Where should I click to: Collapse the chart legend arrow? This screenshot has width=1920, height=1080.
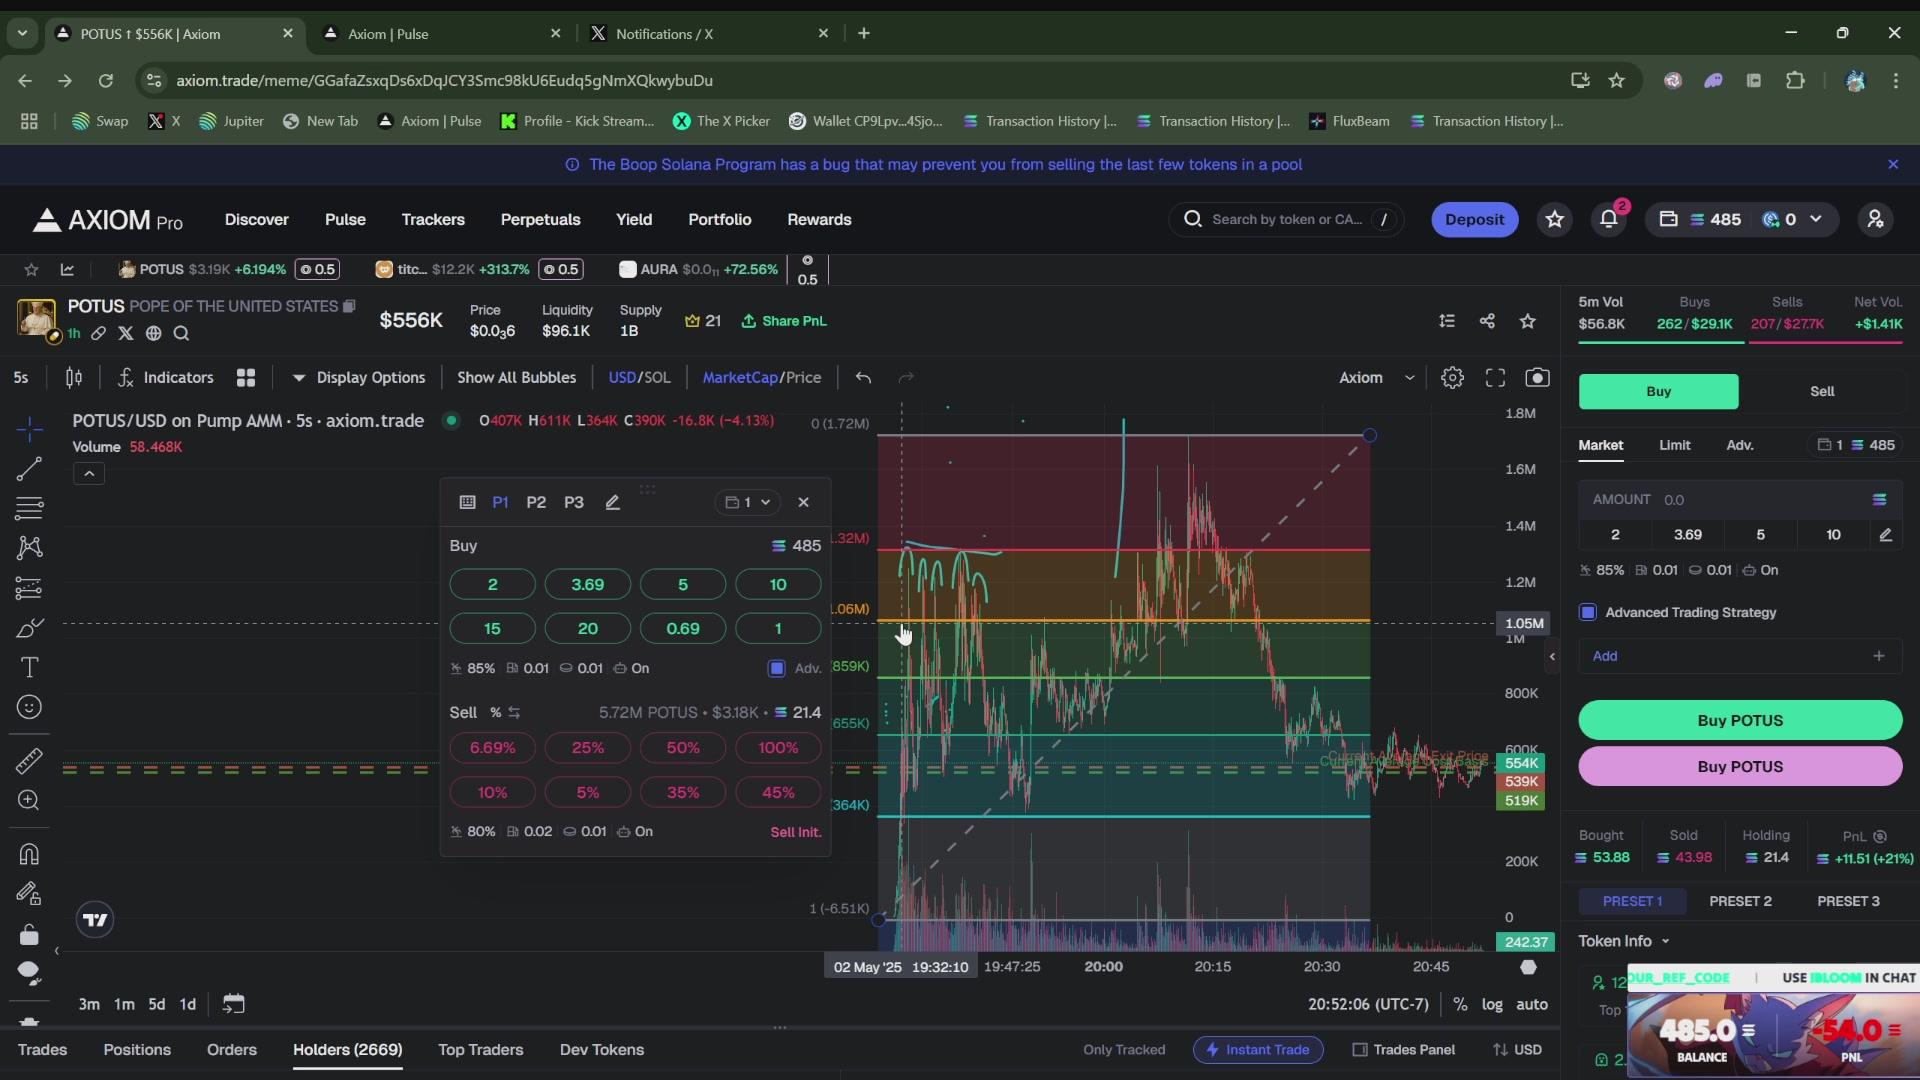(89, 474)
